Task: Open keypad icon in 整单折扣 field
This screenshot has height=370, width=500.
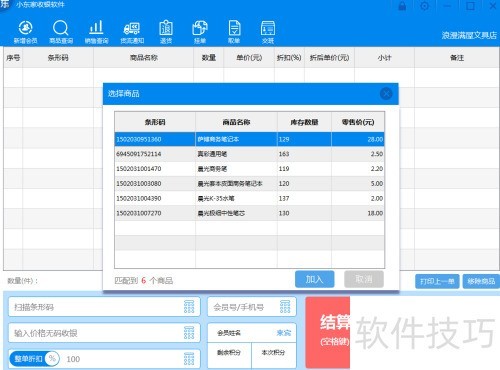Action: point(189,359)
